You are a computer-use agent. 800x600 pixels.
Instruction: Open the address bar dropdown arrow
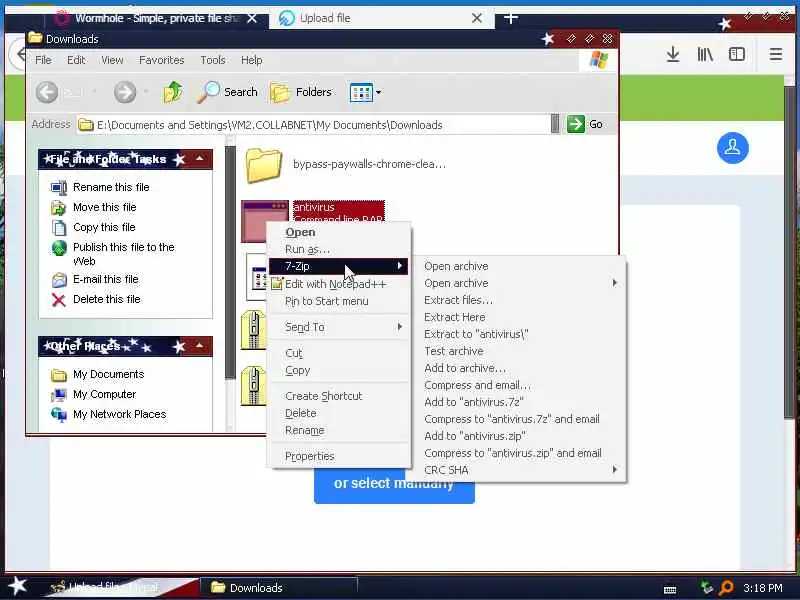point(555,124)
